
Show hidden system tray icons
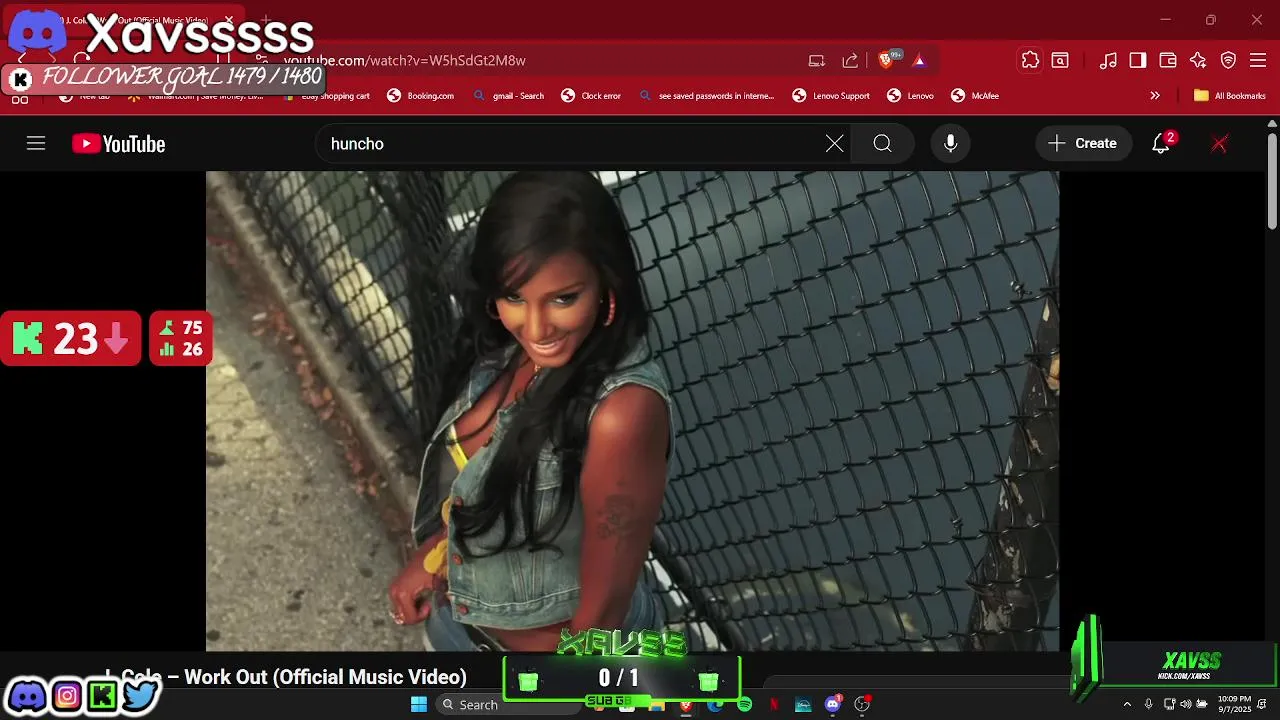click(1127, 704)
